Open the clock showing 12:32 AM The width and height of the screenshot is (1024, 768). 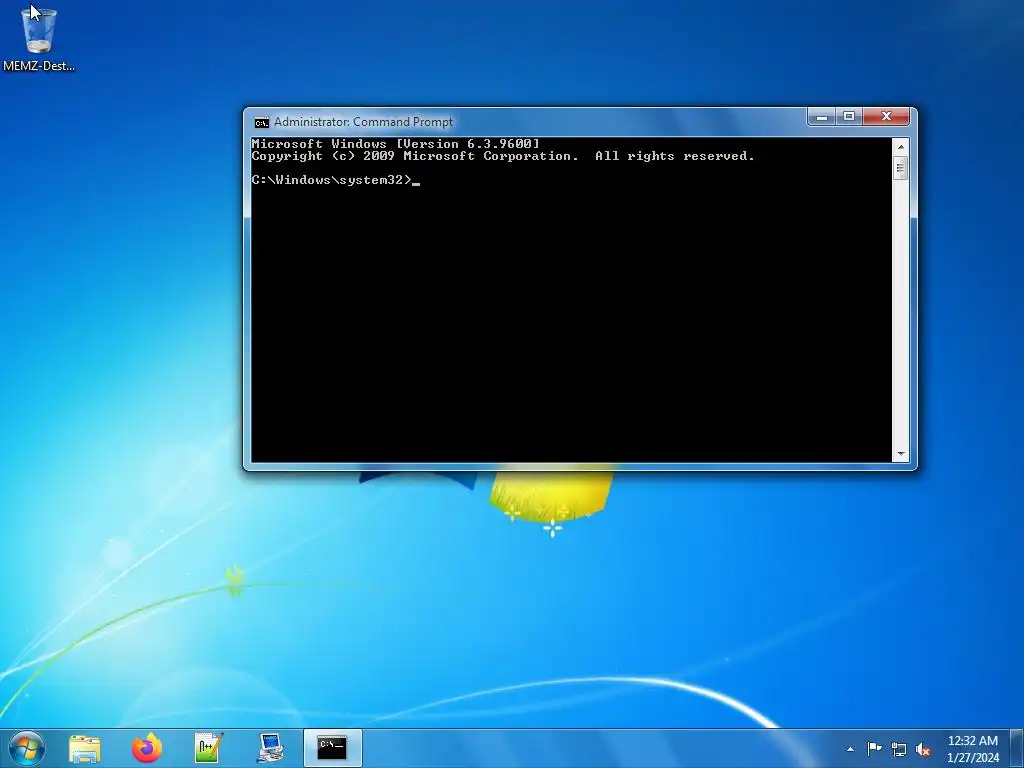[x=972, y=749]
